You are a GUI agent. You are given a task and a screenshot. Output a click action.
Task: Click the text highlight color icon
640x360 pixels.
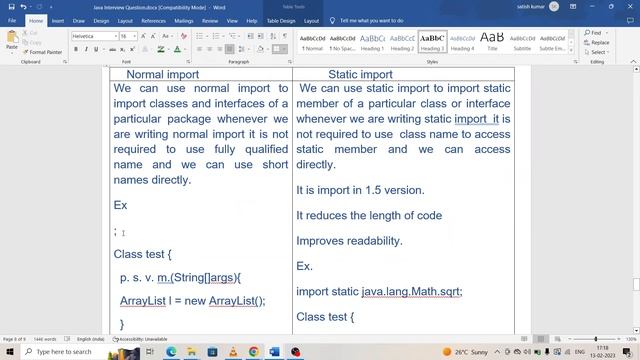pos(161,49)
